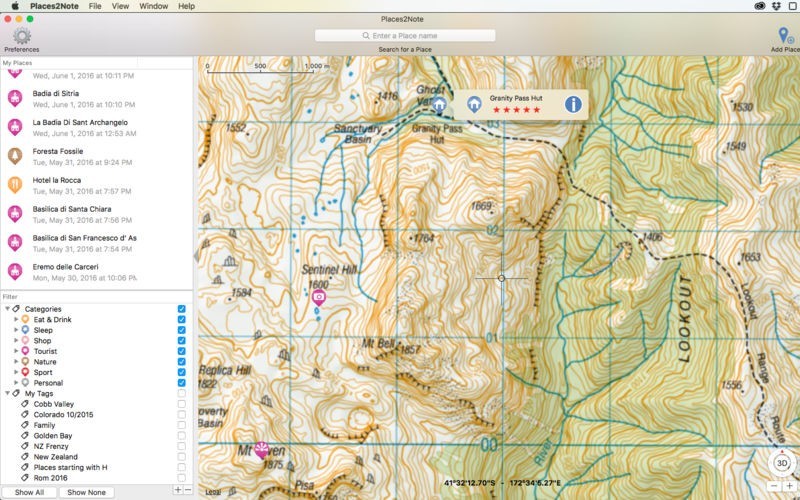Uncheck the Categories checkbox

[182, 309]
